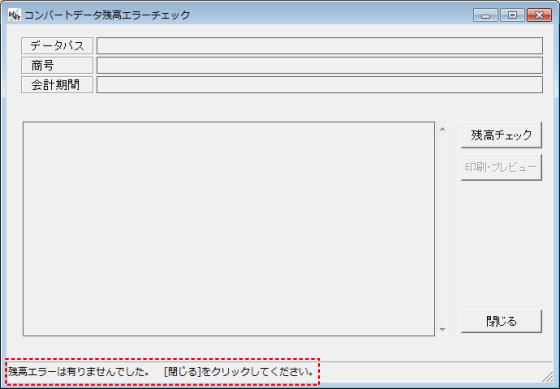
Task: Click the コンバートデータ残高エラーチェック window title
Action: (108, 15)
